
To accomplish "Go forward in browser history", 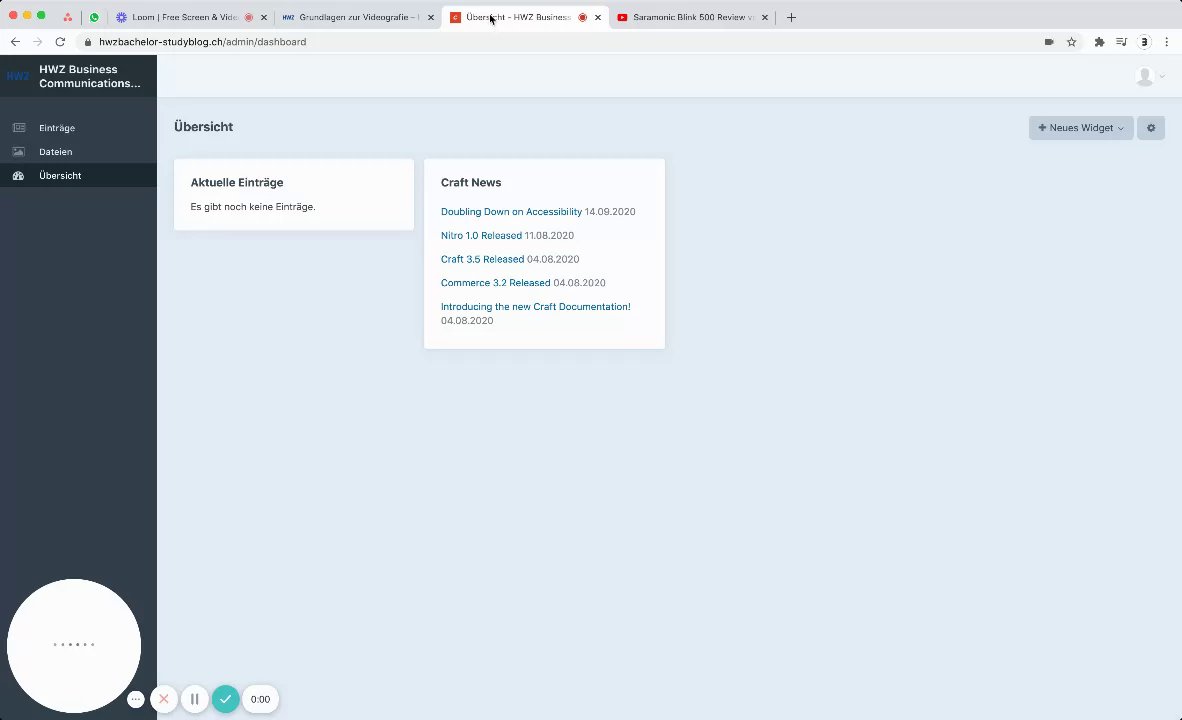I will pyautogui.click(x=38, y=42).
